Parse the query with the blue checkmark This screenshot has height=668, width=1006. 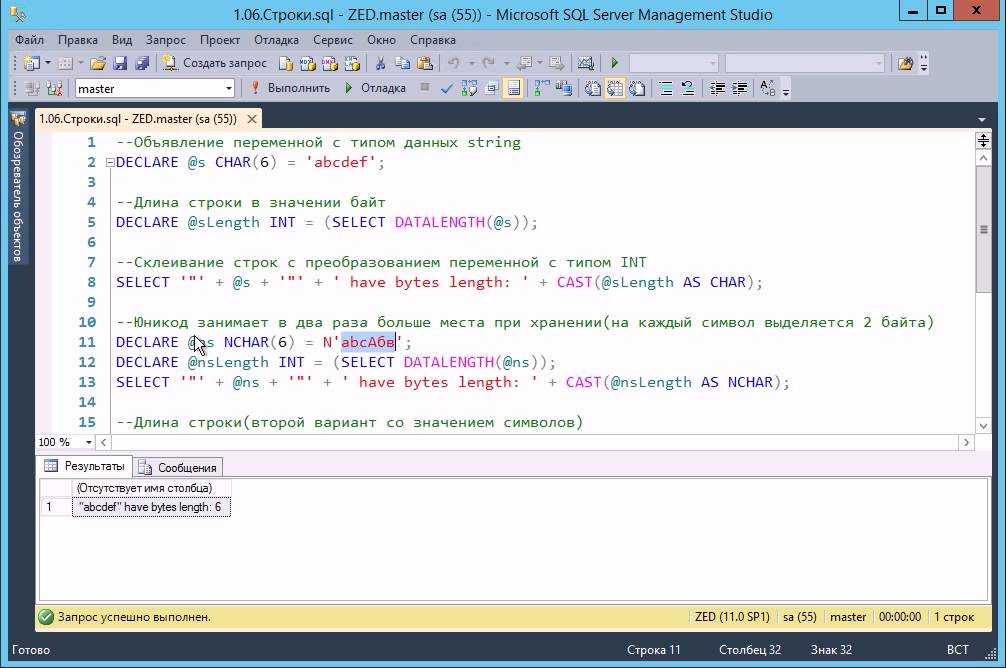point(447,89)
